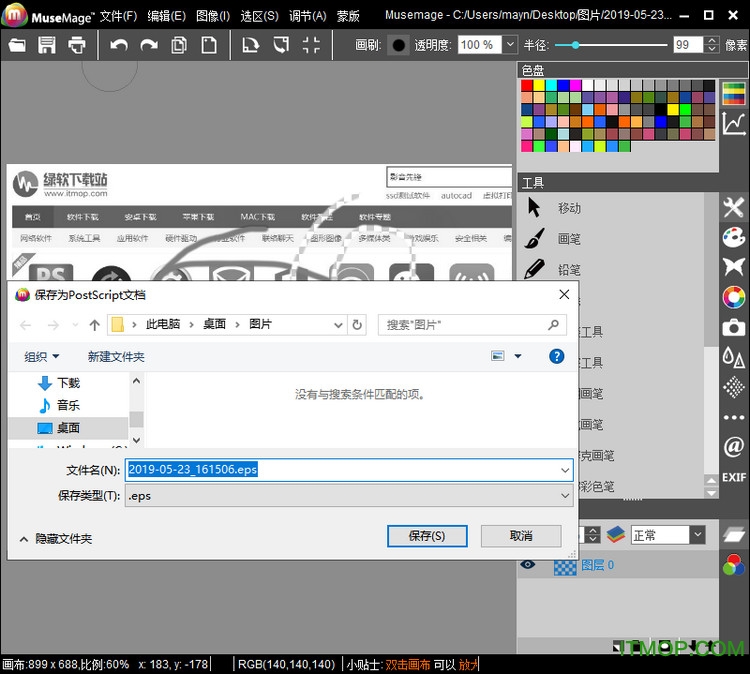
Task: Save image with the floppy disk icon
Action: (47, 45)
